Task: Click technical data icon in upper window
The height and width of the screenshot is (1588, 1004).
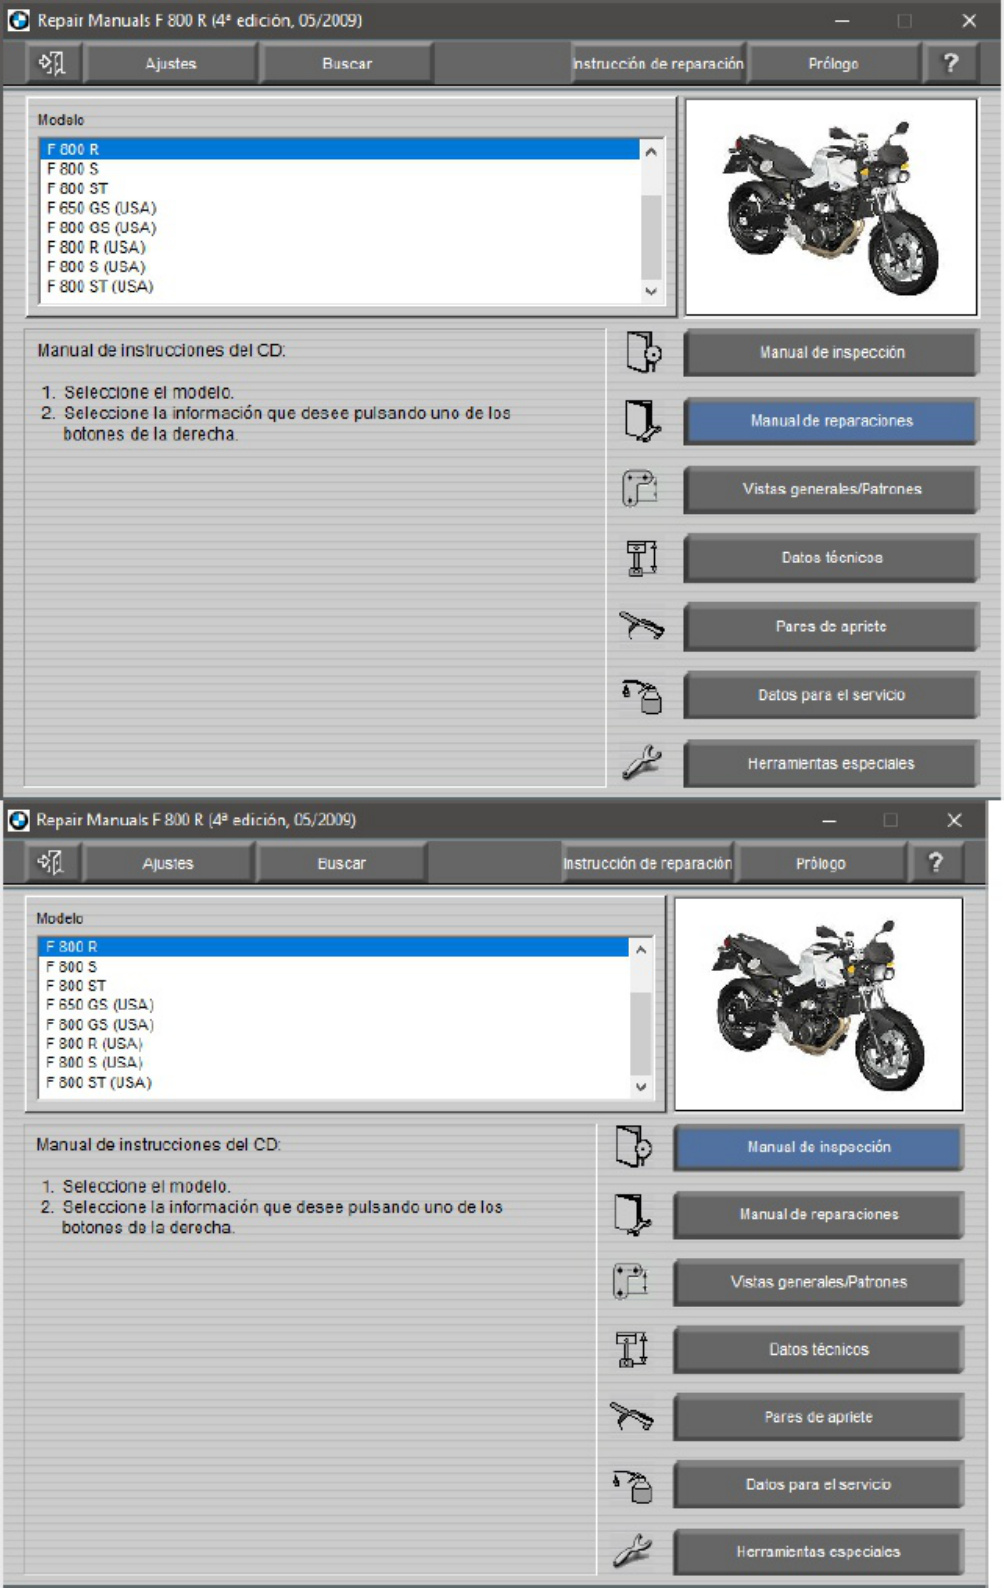Action: tap(642, 558)
